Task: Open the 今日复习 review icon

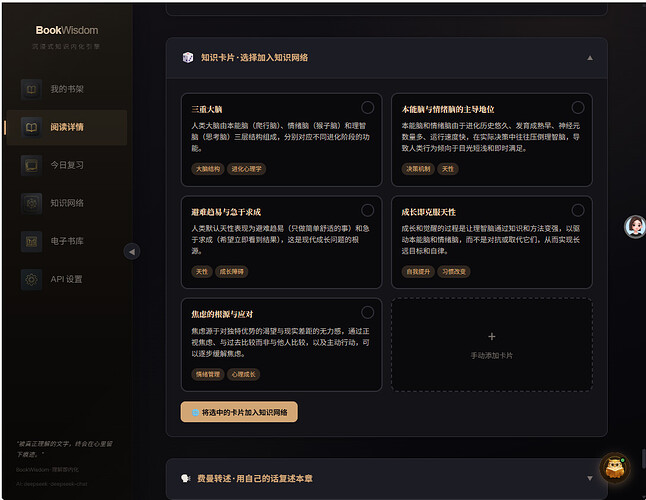Action: tap(31, 165)
